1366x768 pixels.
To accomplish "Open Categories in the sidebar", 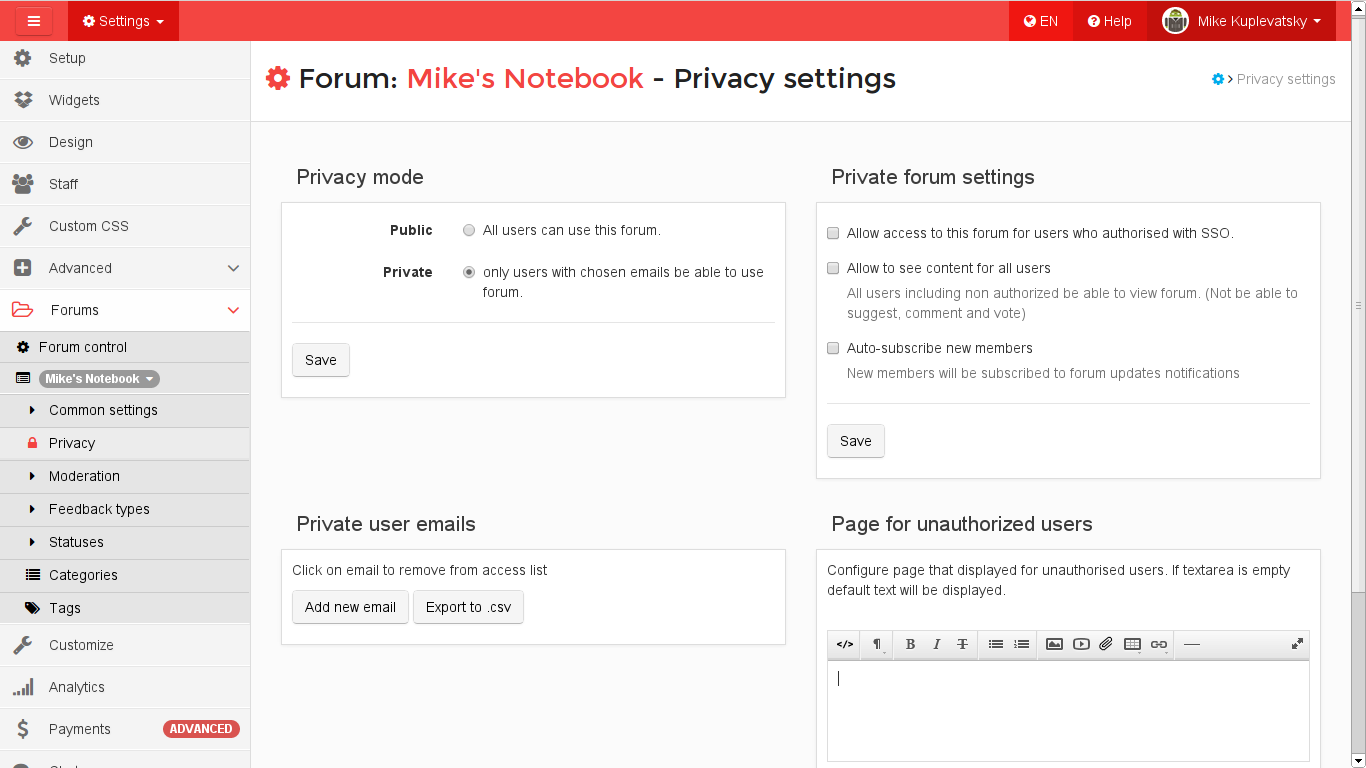I will [125, 575].
